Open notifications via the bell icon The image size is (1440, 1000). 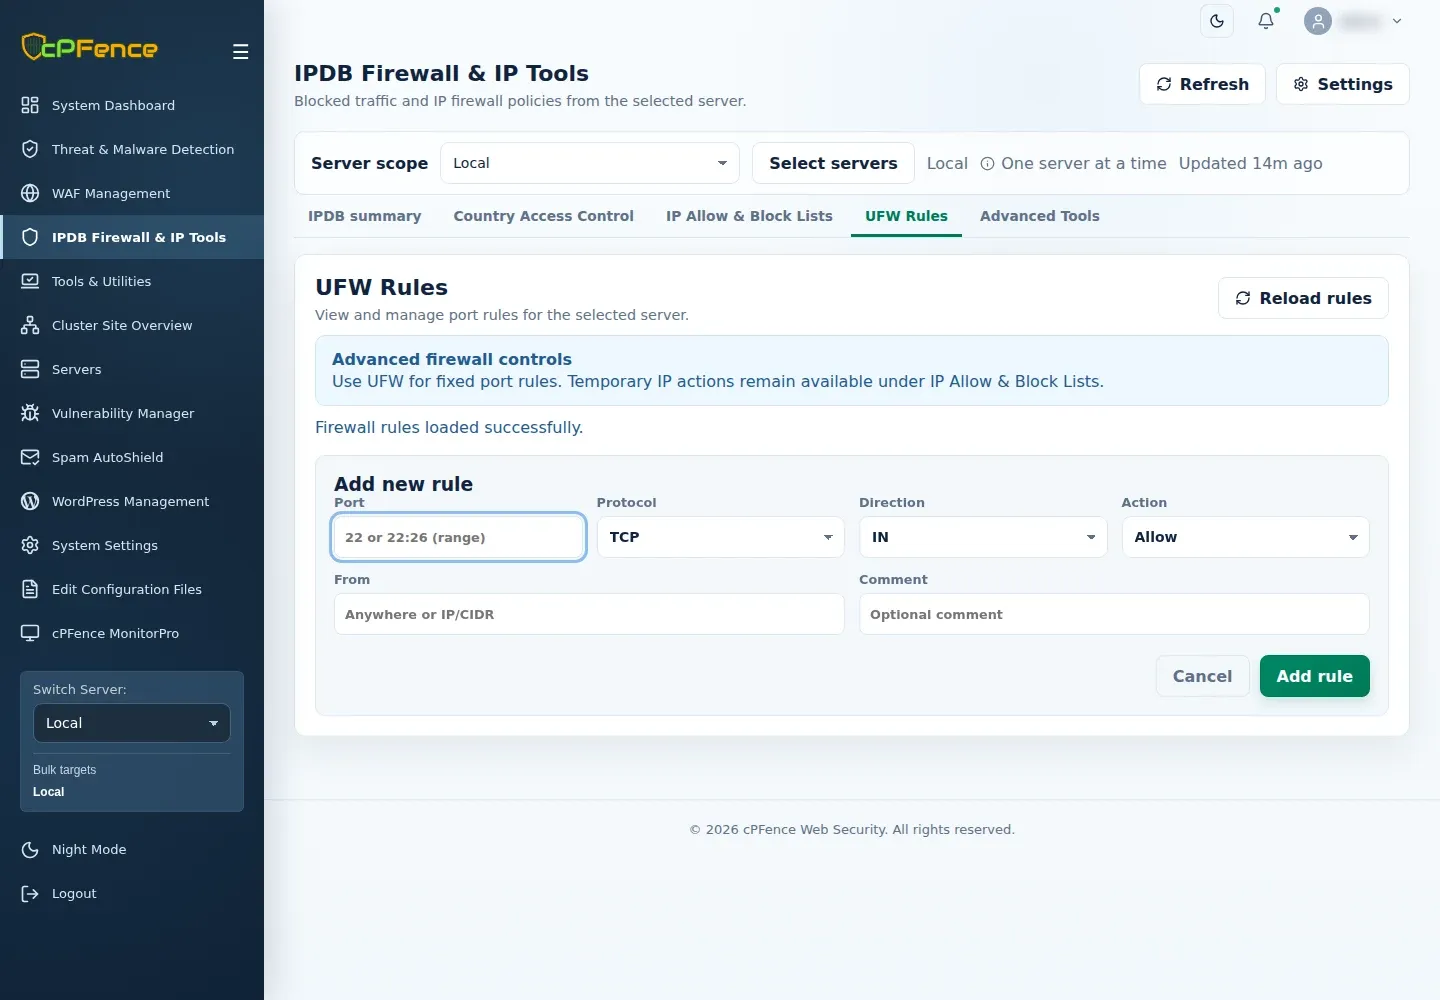pos(1266,21)
